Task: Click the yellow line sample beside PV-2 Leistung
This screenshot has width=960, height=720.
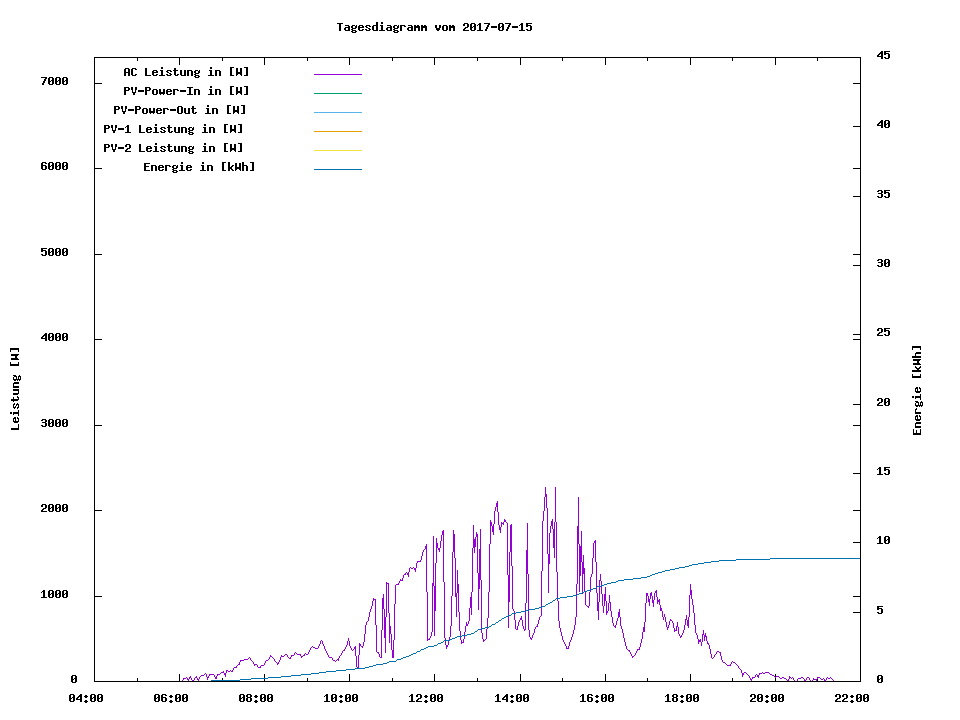Action: pyautogui.click(x=337, y=150)
